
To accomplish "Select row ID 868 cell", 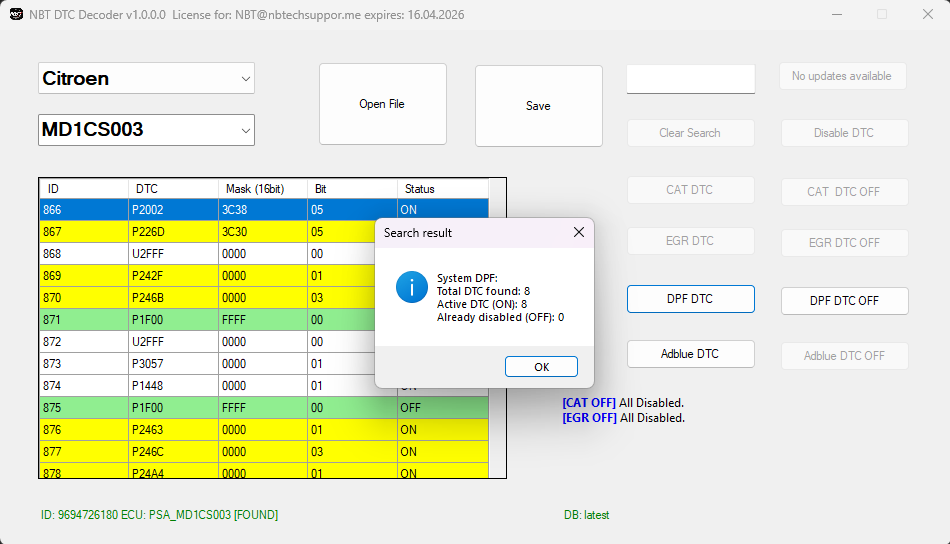I will coord(84,254).
